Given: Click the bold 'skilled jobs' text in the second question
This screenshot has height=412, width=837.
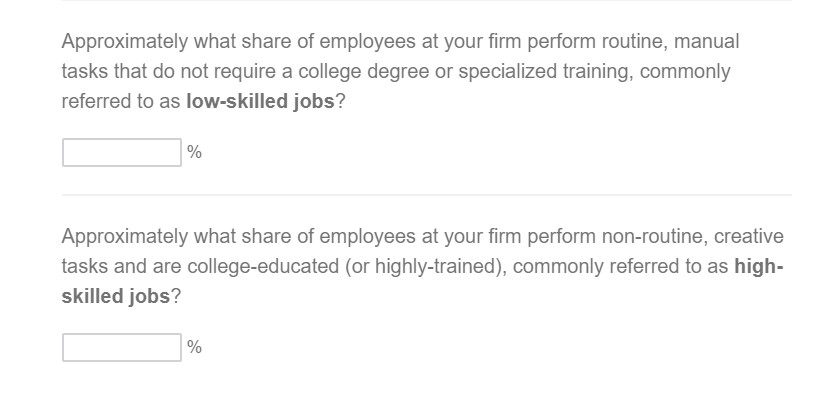Looking at the screenshot, I should [116, 296].
